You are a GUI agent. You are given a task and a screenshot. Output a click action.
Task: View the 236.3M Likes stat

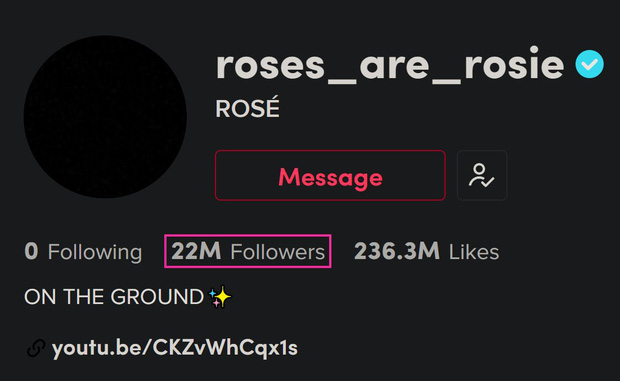point(427,251)
